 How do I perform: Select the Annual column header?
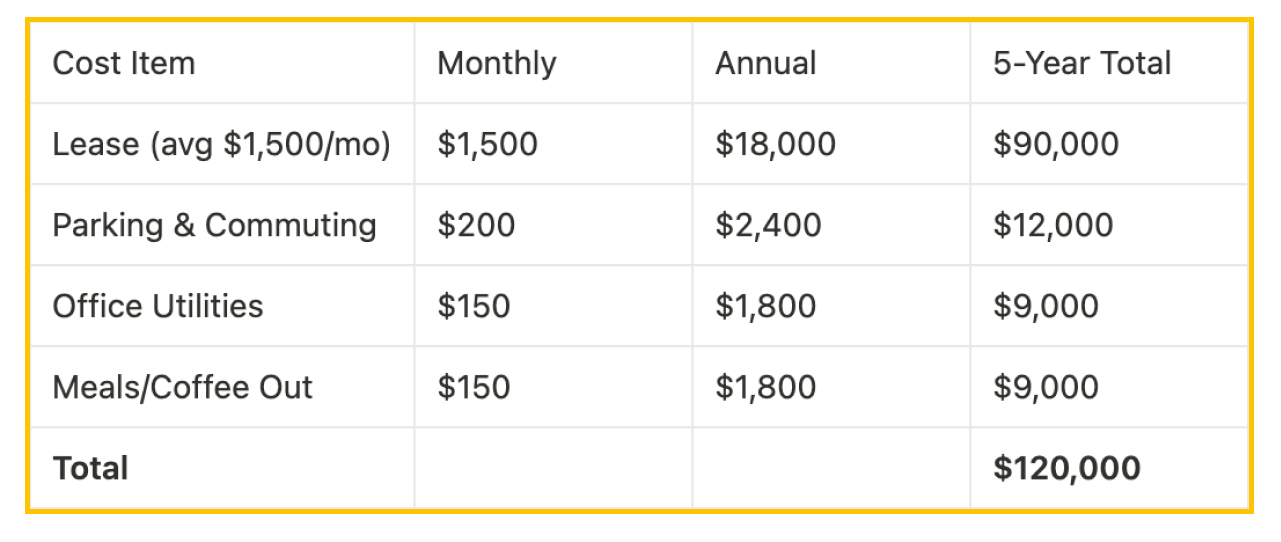831,63
